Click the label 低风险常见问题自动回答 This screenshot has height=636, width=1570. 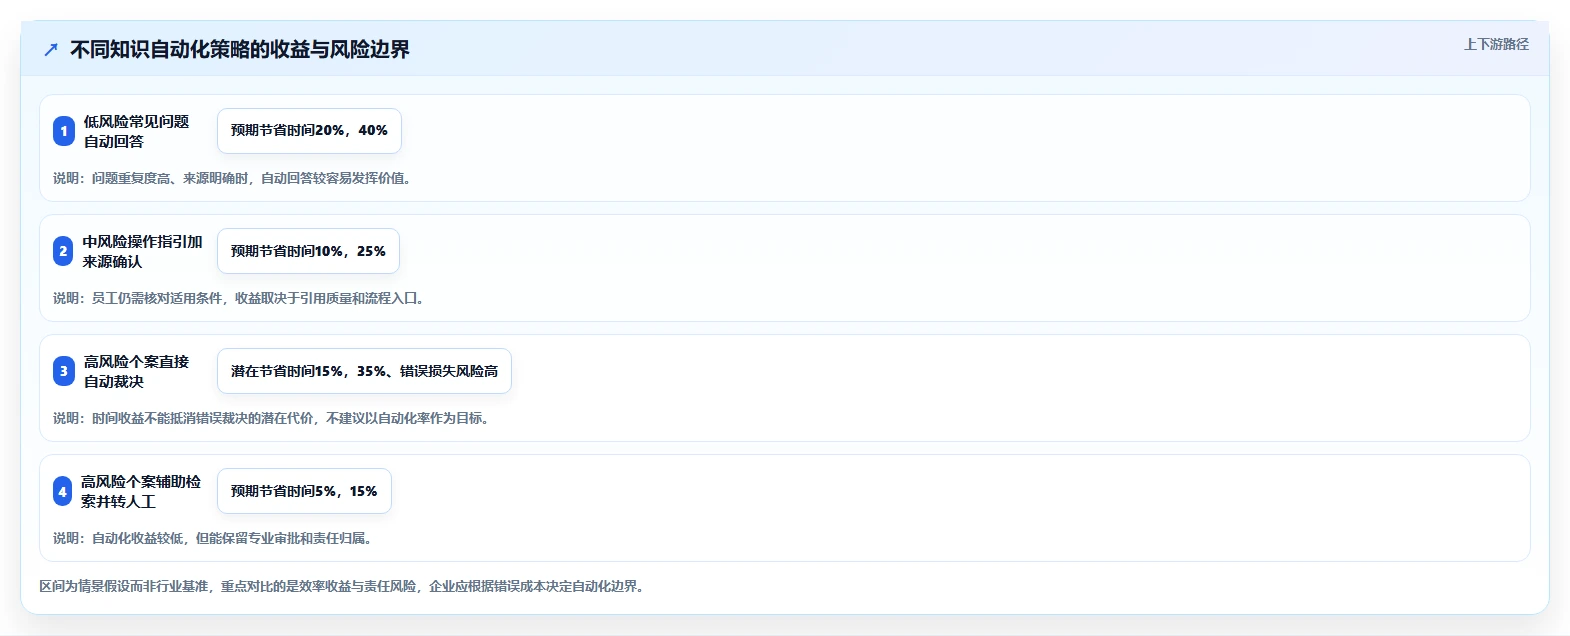point(136,131)
